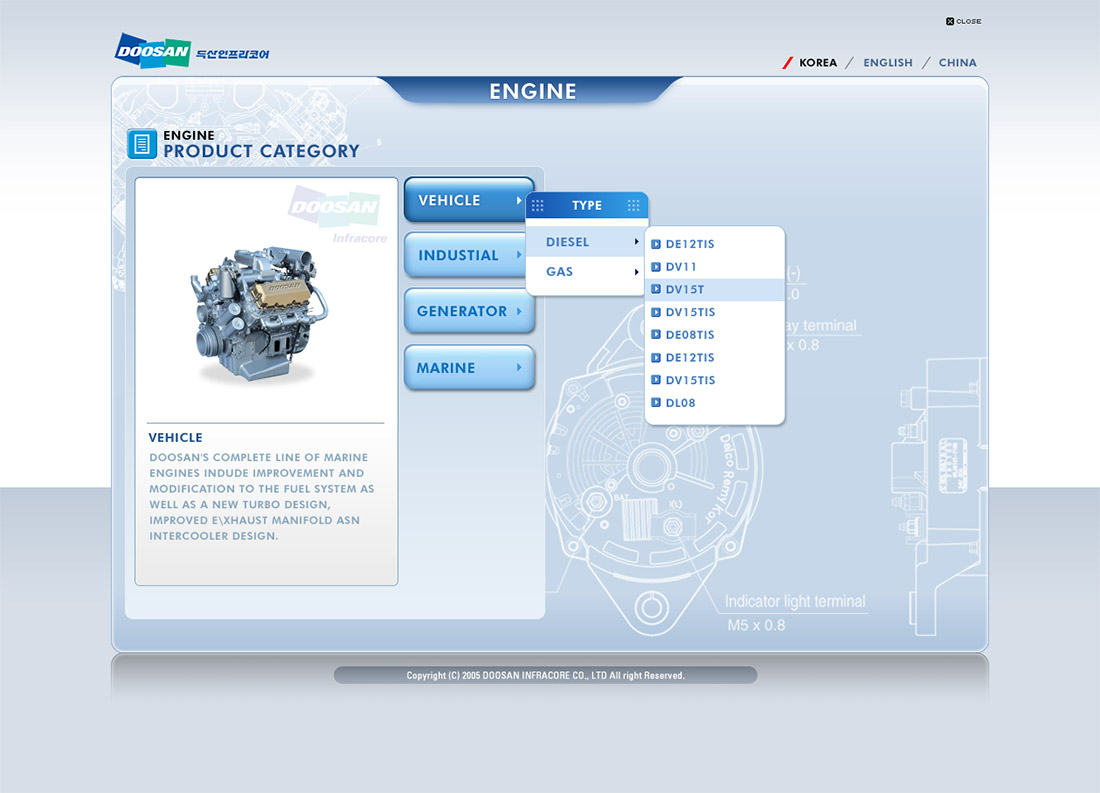This screenshot has height=793, width=1100.
Task: Click the copyright notice in the footer
Action: 545,675
